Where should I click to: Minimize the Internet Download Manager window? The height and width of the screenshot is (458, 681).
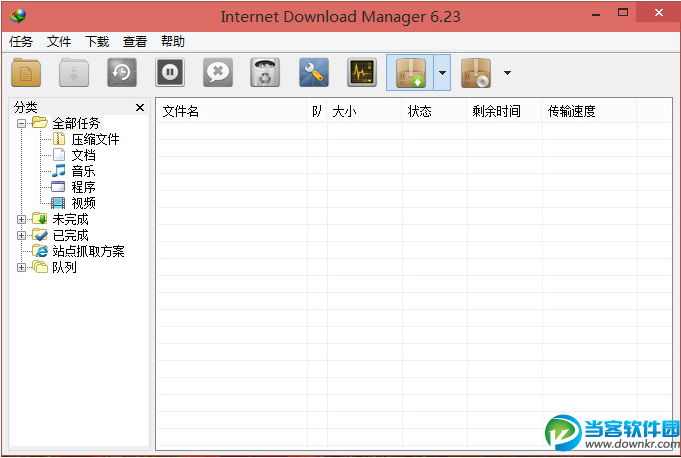596,13
